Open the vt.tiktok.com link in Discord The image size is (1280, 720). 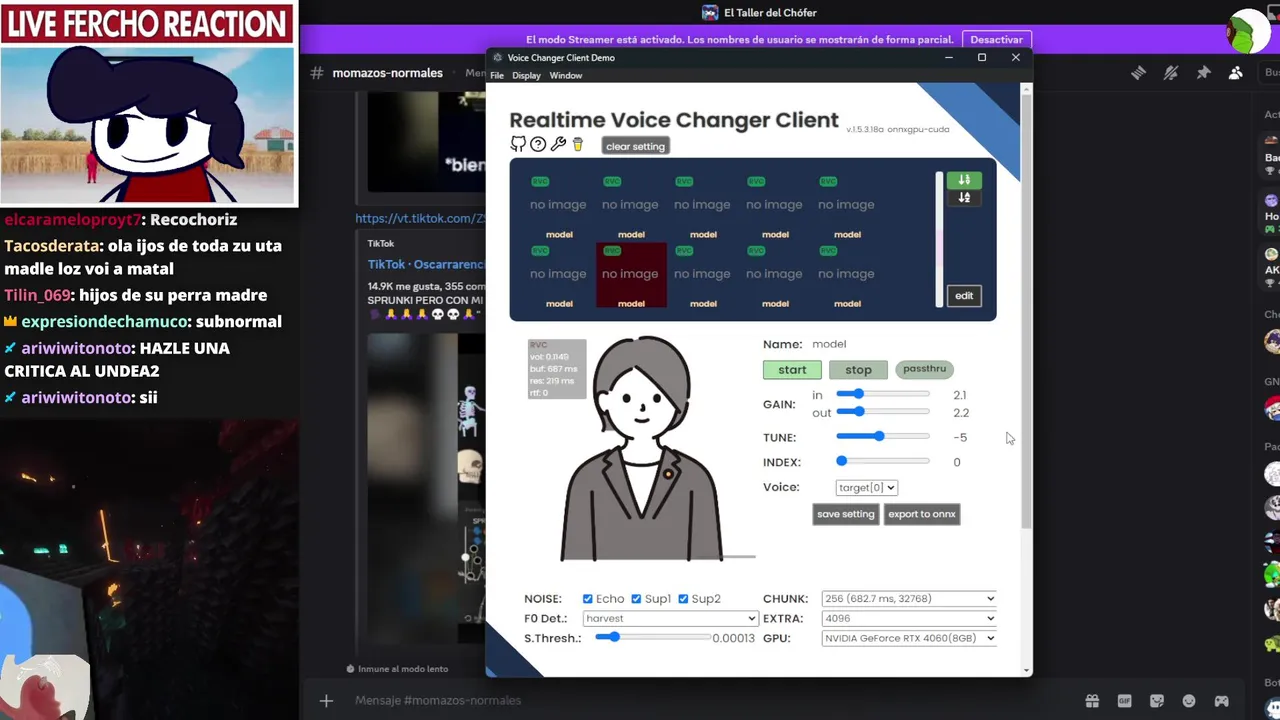pyautogui.click(x=420, y=218)
